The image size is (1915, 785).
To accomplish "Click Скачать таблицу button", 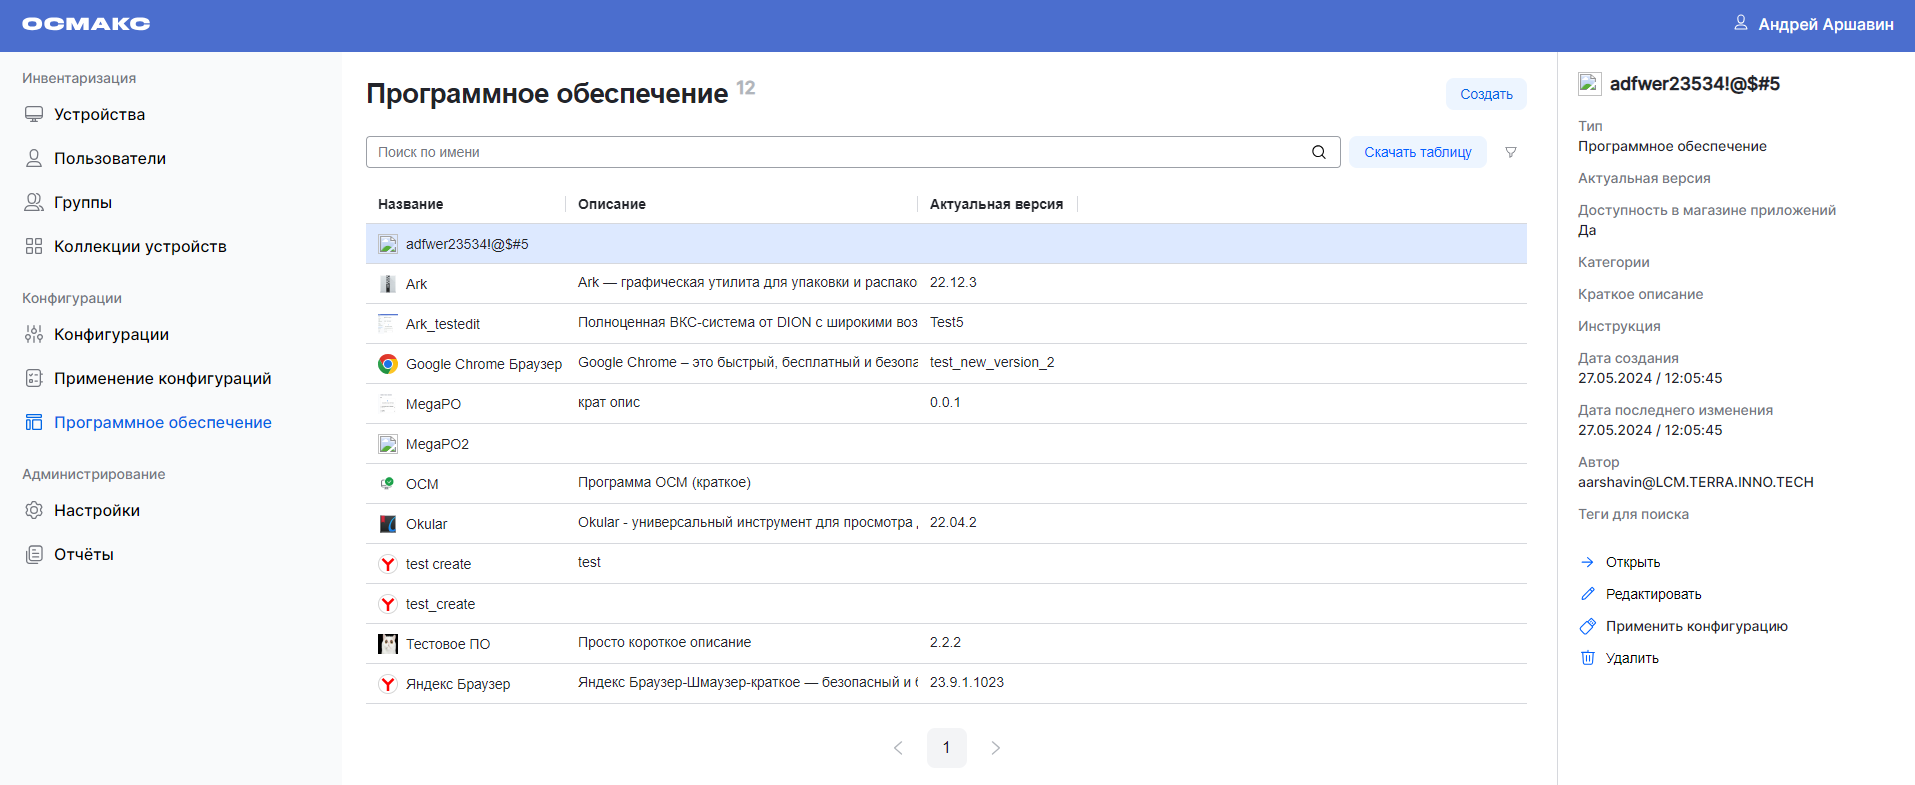I will [1417, 152].
